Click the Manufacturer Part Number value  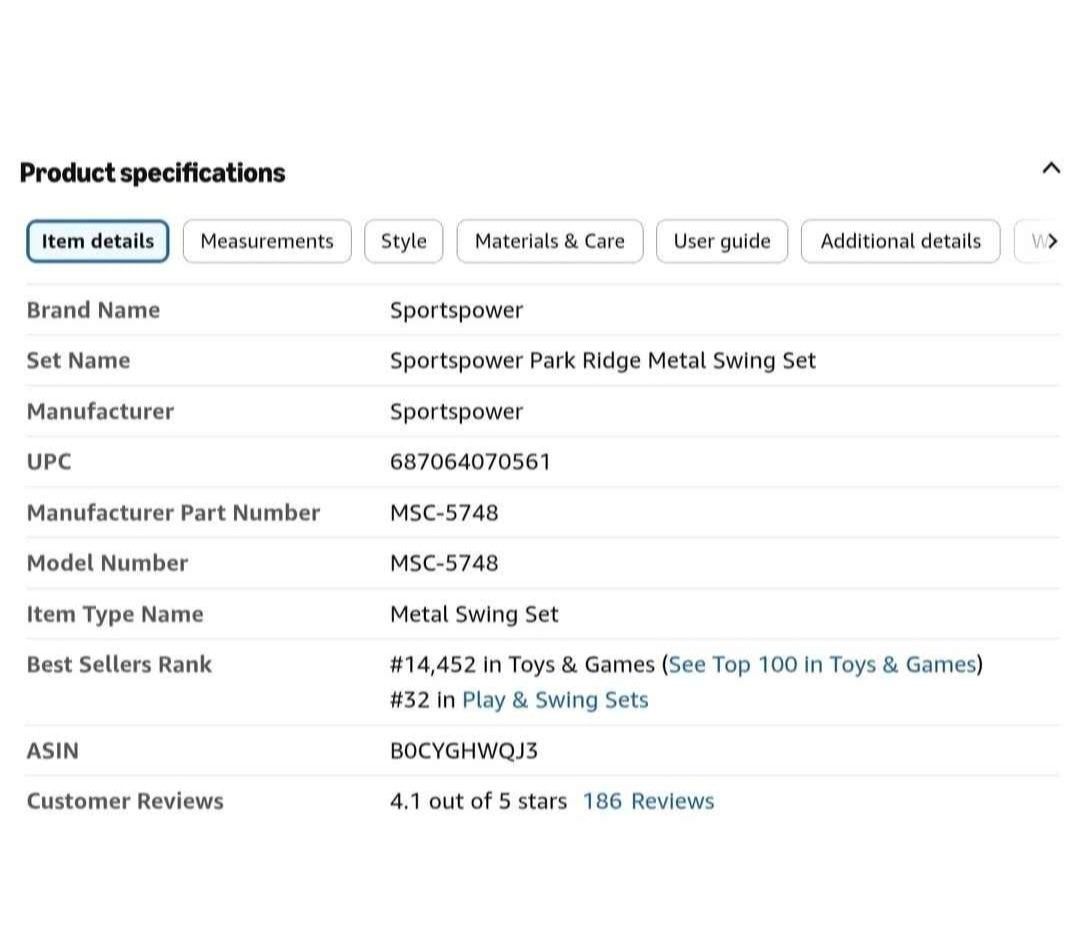[x=444, y=513]
